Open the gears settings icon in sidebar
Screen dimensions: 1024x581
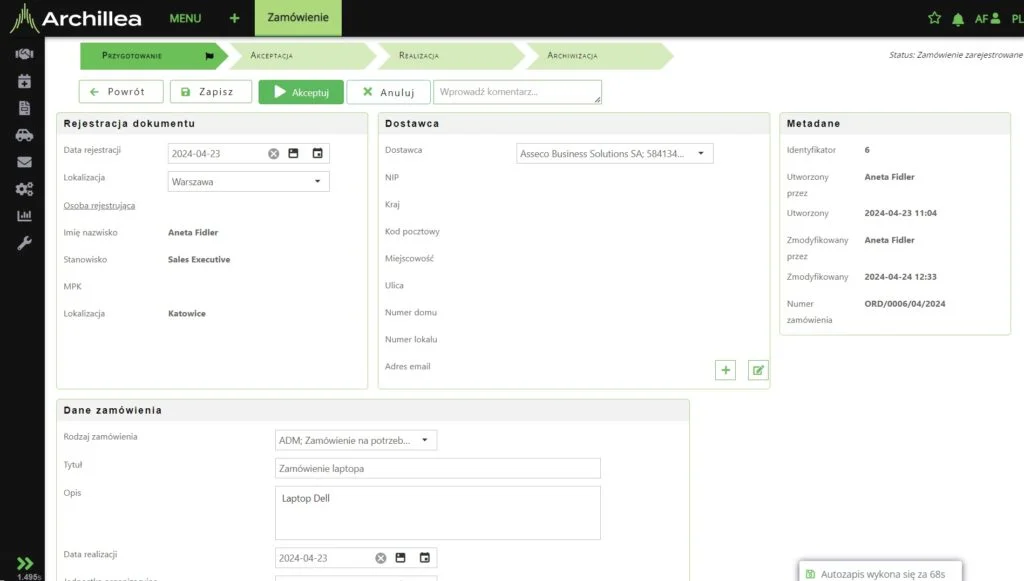click(24, 189)
